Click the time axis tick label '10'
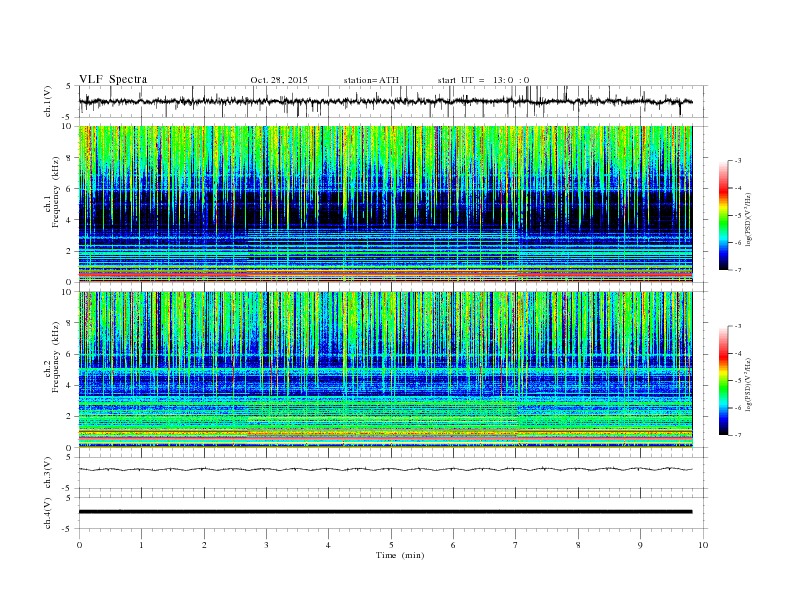The image size is (792, 612). [703, 545]
